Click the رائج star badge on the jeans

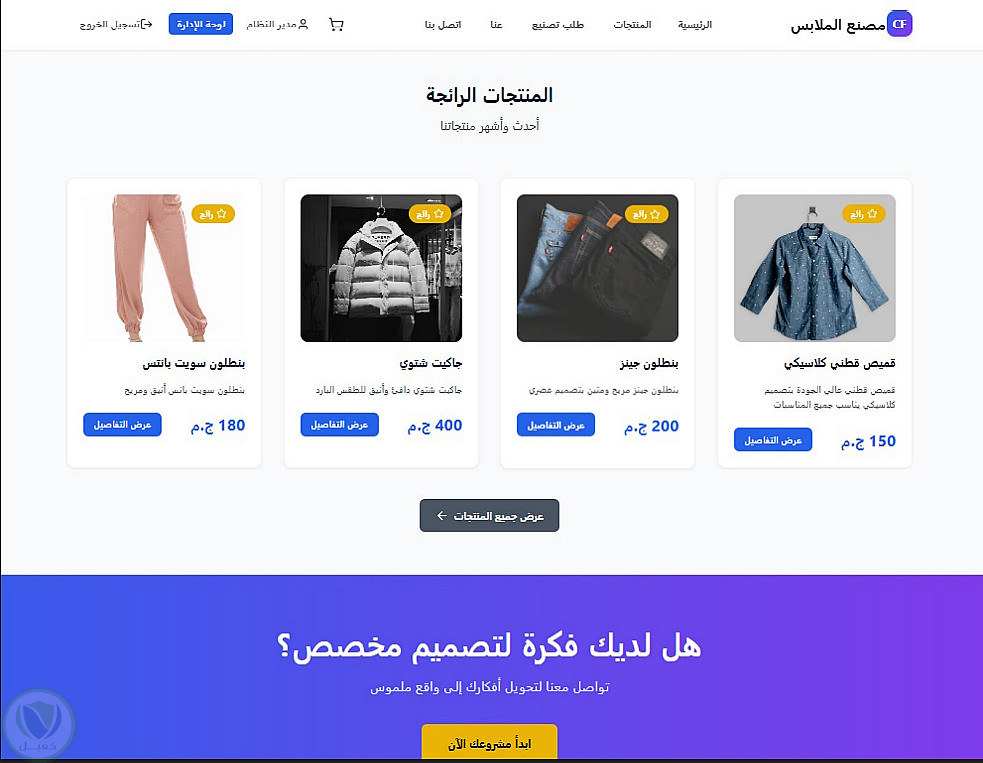click(x=647, y=214)
